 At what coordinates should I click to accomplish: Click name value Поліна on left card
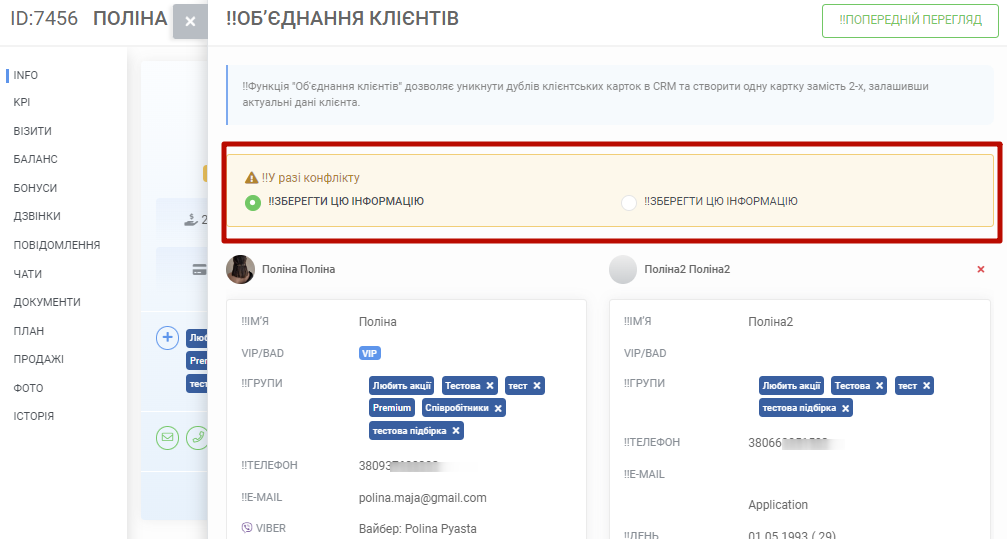click(378, 322)
